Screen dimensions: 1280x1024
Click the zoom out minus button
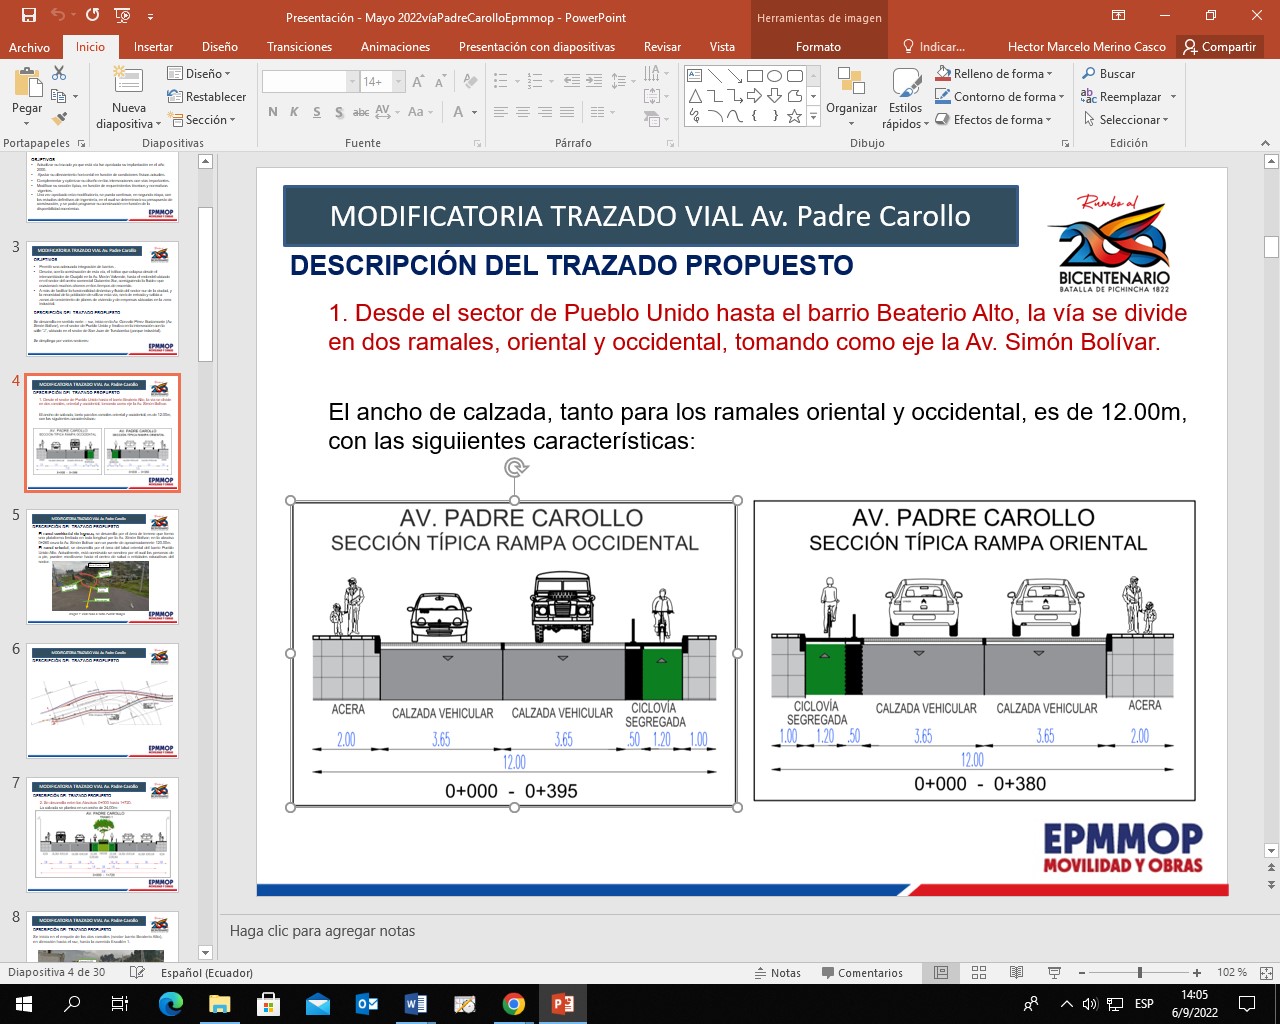coord(1081,973)
